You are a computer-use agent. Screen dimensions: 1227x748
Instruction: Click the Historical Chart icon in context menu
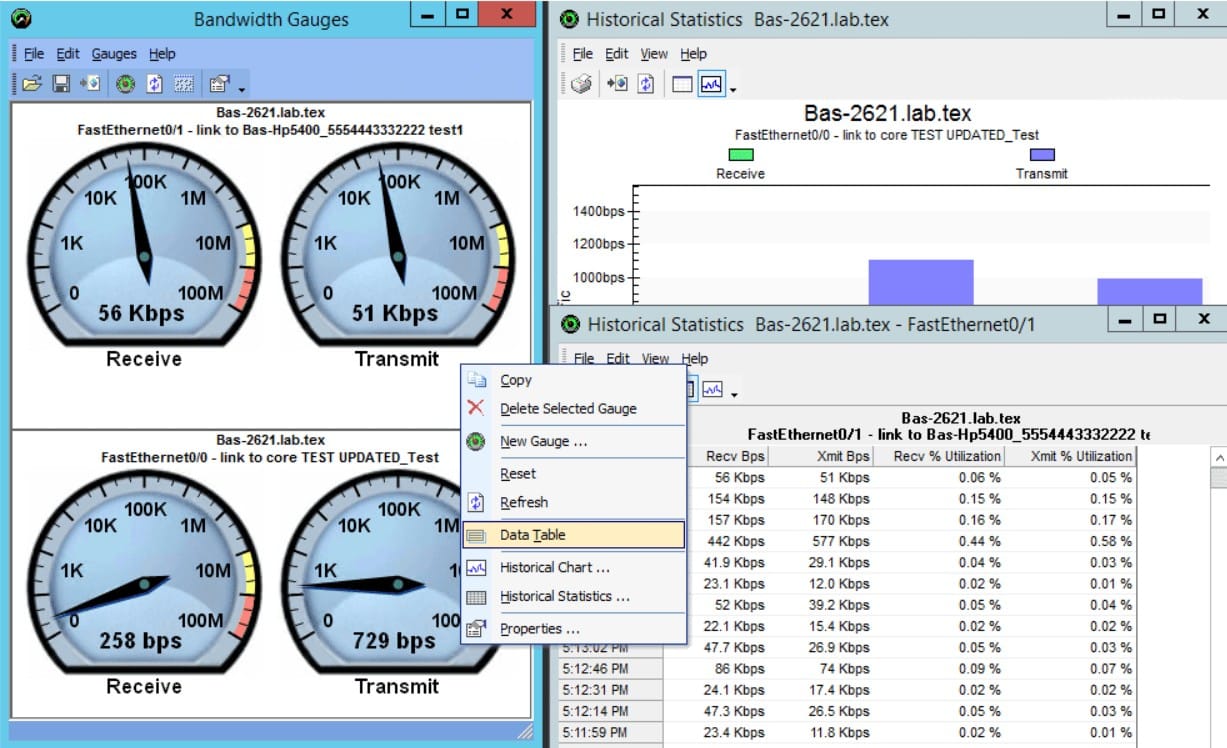point(477,568)
